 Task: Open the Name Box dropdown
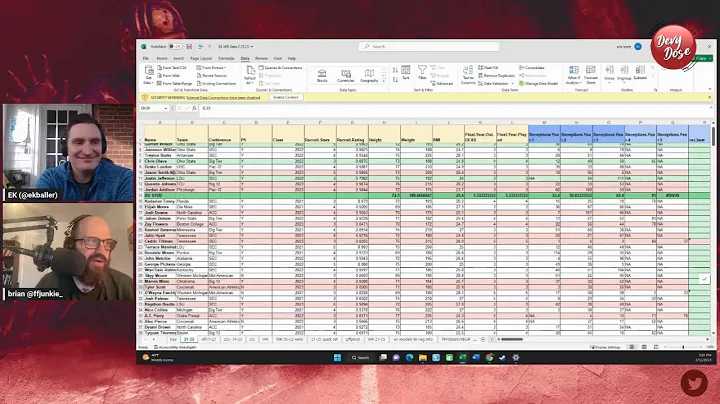click(165, 108)
